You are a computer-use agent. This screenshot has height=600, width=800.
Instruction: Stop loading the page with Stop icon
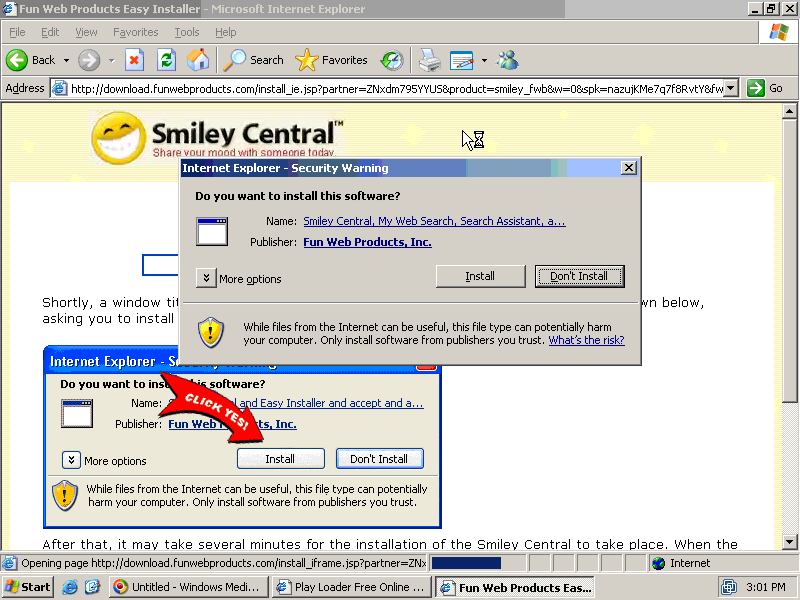134,60
